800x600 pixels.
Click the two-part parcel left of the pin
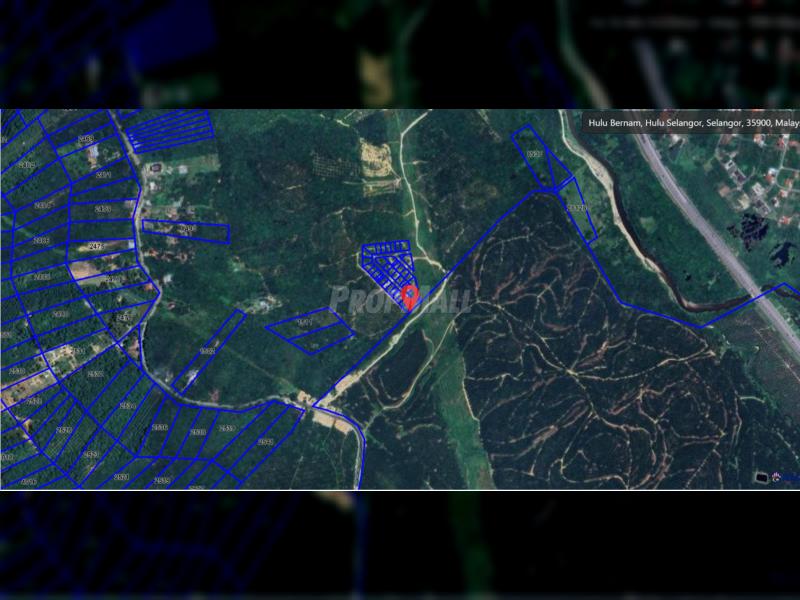tap(310, 329)
